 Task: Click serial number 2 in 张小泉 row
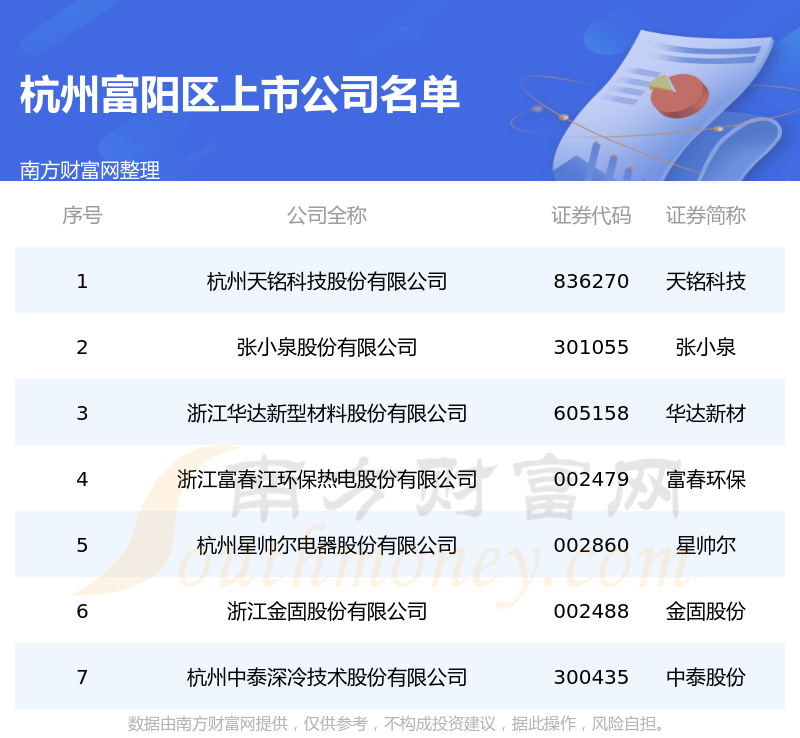click(x=82, y=348)
